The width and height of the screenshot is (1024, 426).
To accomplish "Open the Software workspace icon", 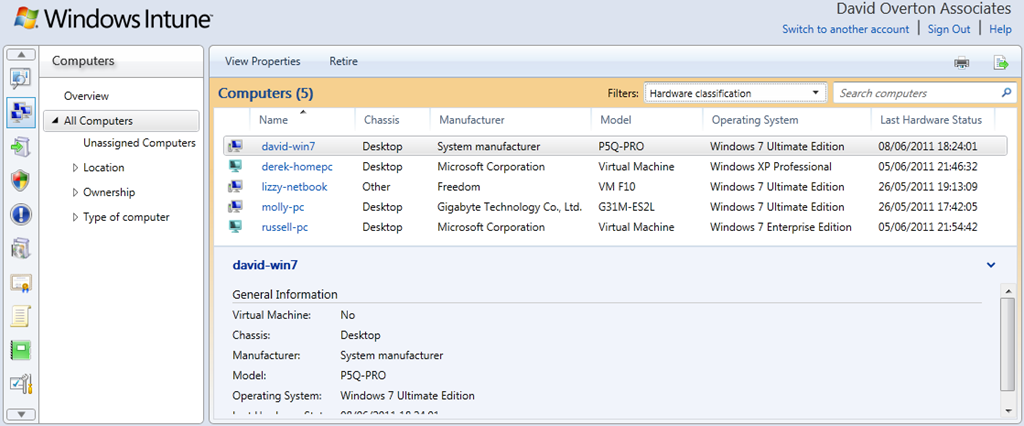I will tap(21, 249).
